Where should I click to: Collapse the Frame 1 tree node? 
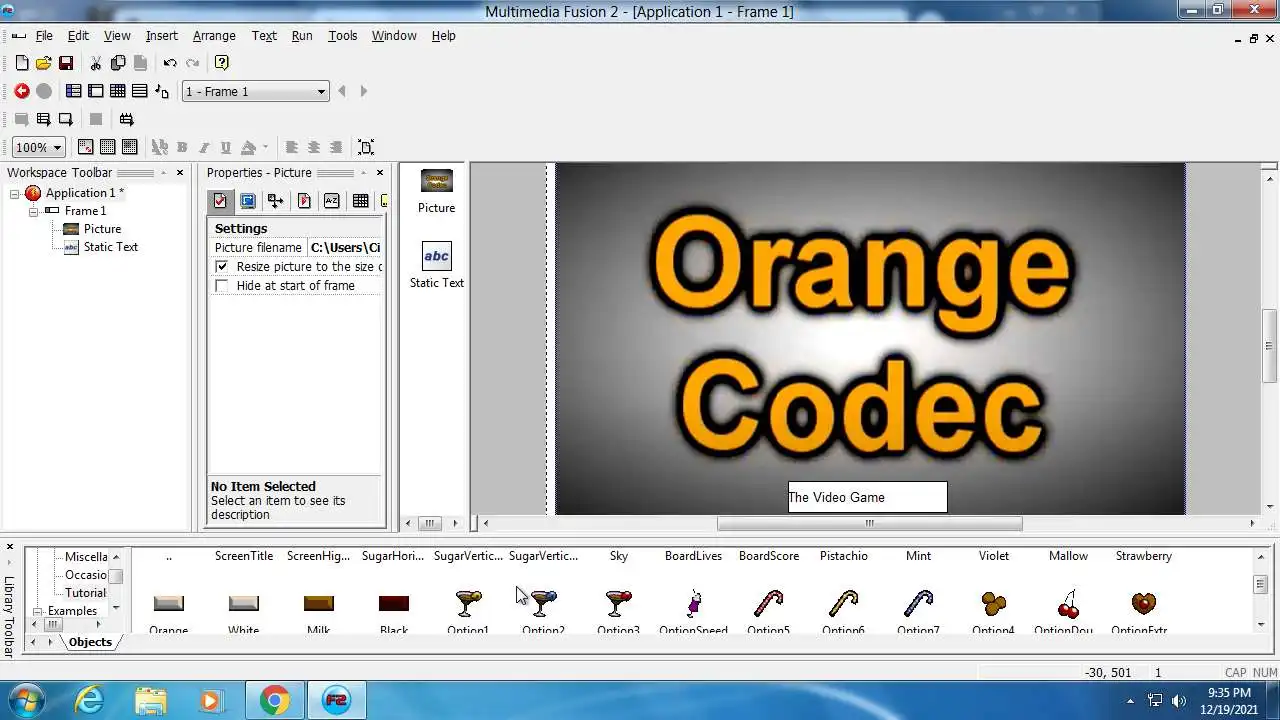33,211
